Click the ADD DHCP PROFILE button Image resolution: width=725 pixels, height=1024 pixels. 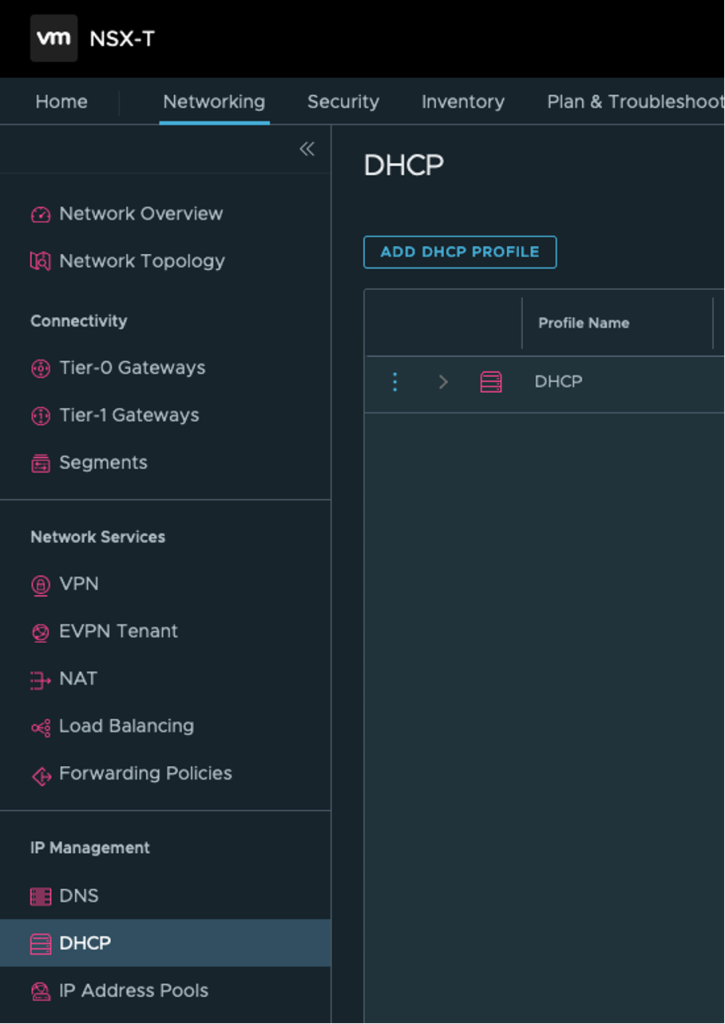tap(459, 252)
